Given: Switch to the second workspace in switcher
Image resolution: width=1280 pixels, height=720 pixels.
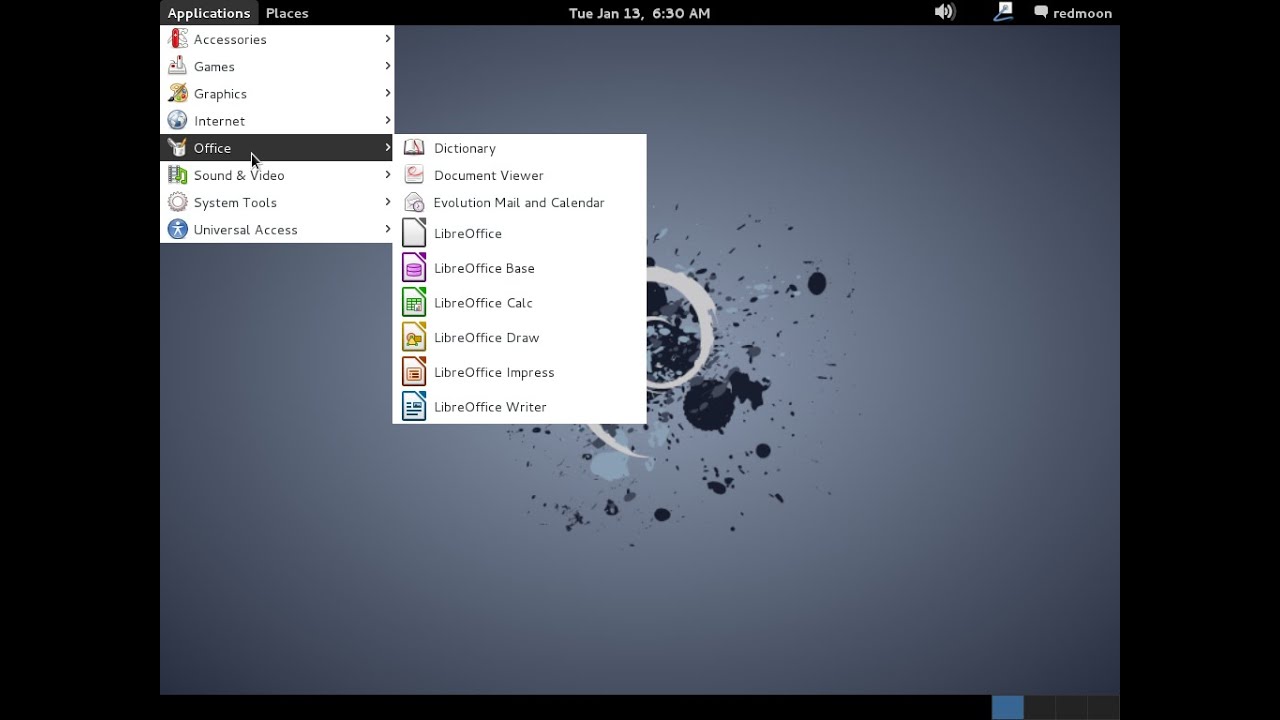Looking at the screenshot, I should pyautogui.click(x=1040, y=707).
